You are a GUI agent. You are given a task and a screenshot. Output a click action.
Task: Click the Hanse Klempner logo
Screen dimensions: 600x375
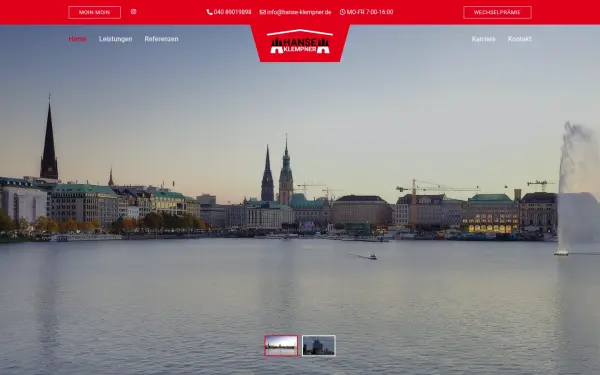(300, 42)
